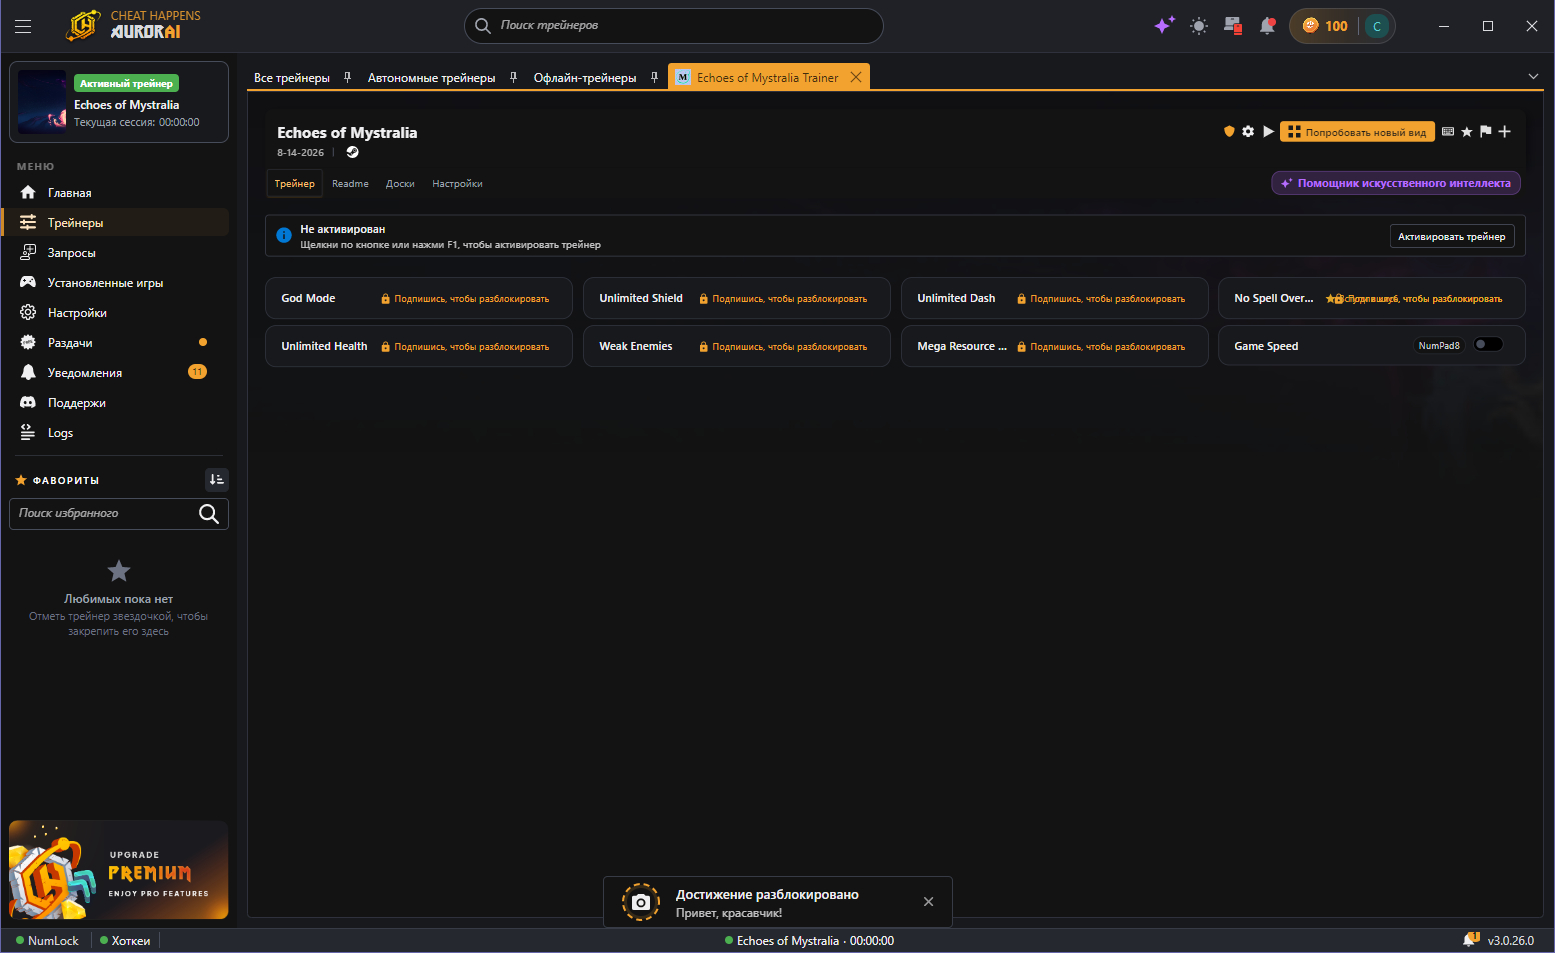Click the Unlimited Health subscribe-to-unlock lock
The width and height of the screenshot is (1555, 953).
(465, 347)
